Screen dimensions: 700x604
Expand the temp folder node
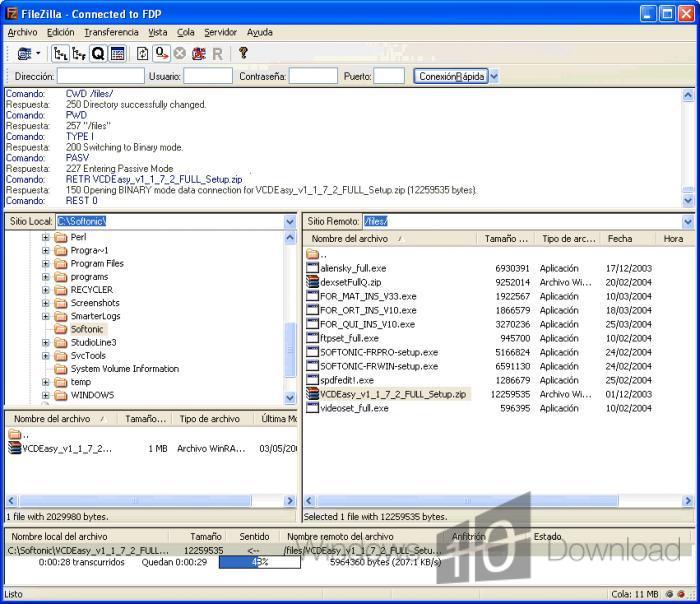[x=46, y=383]
